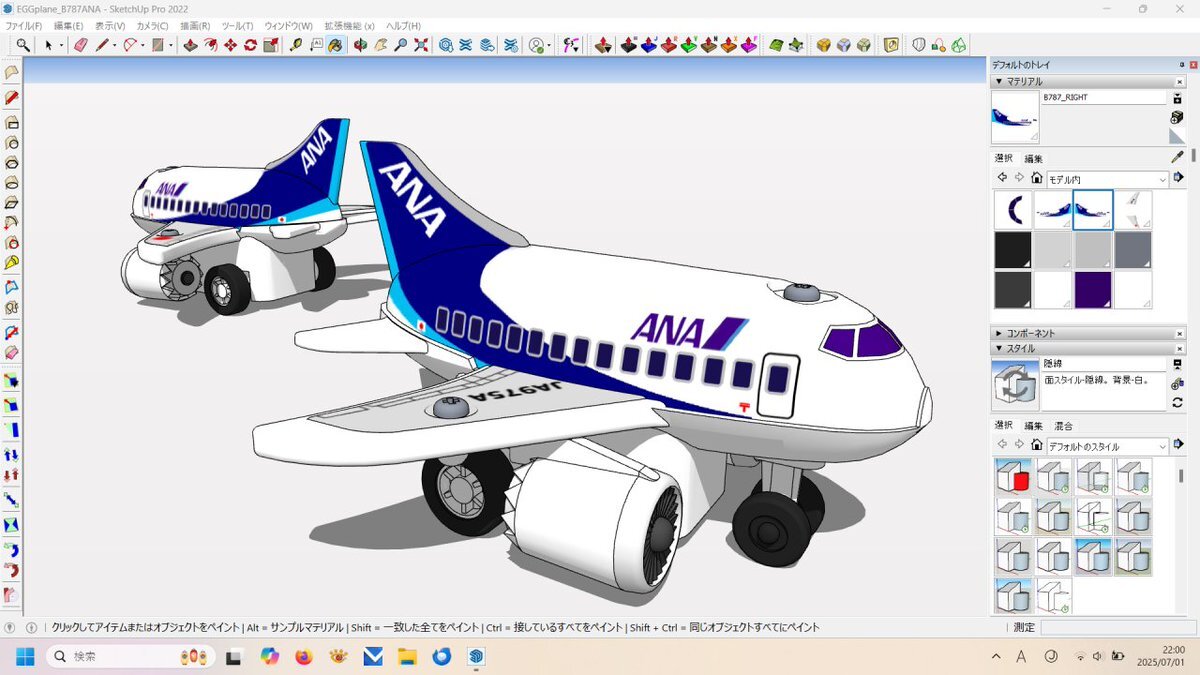
Task: Select the Move tool with red arrows
Action: tap(230, 45)
